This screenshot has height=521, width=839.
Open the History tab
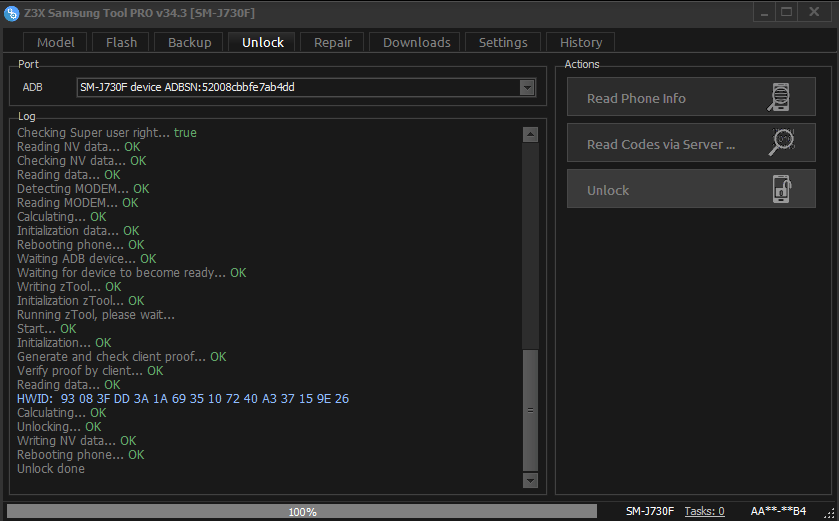[581, 42]
